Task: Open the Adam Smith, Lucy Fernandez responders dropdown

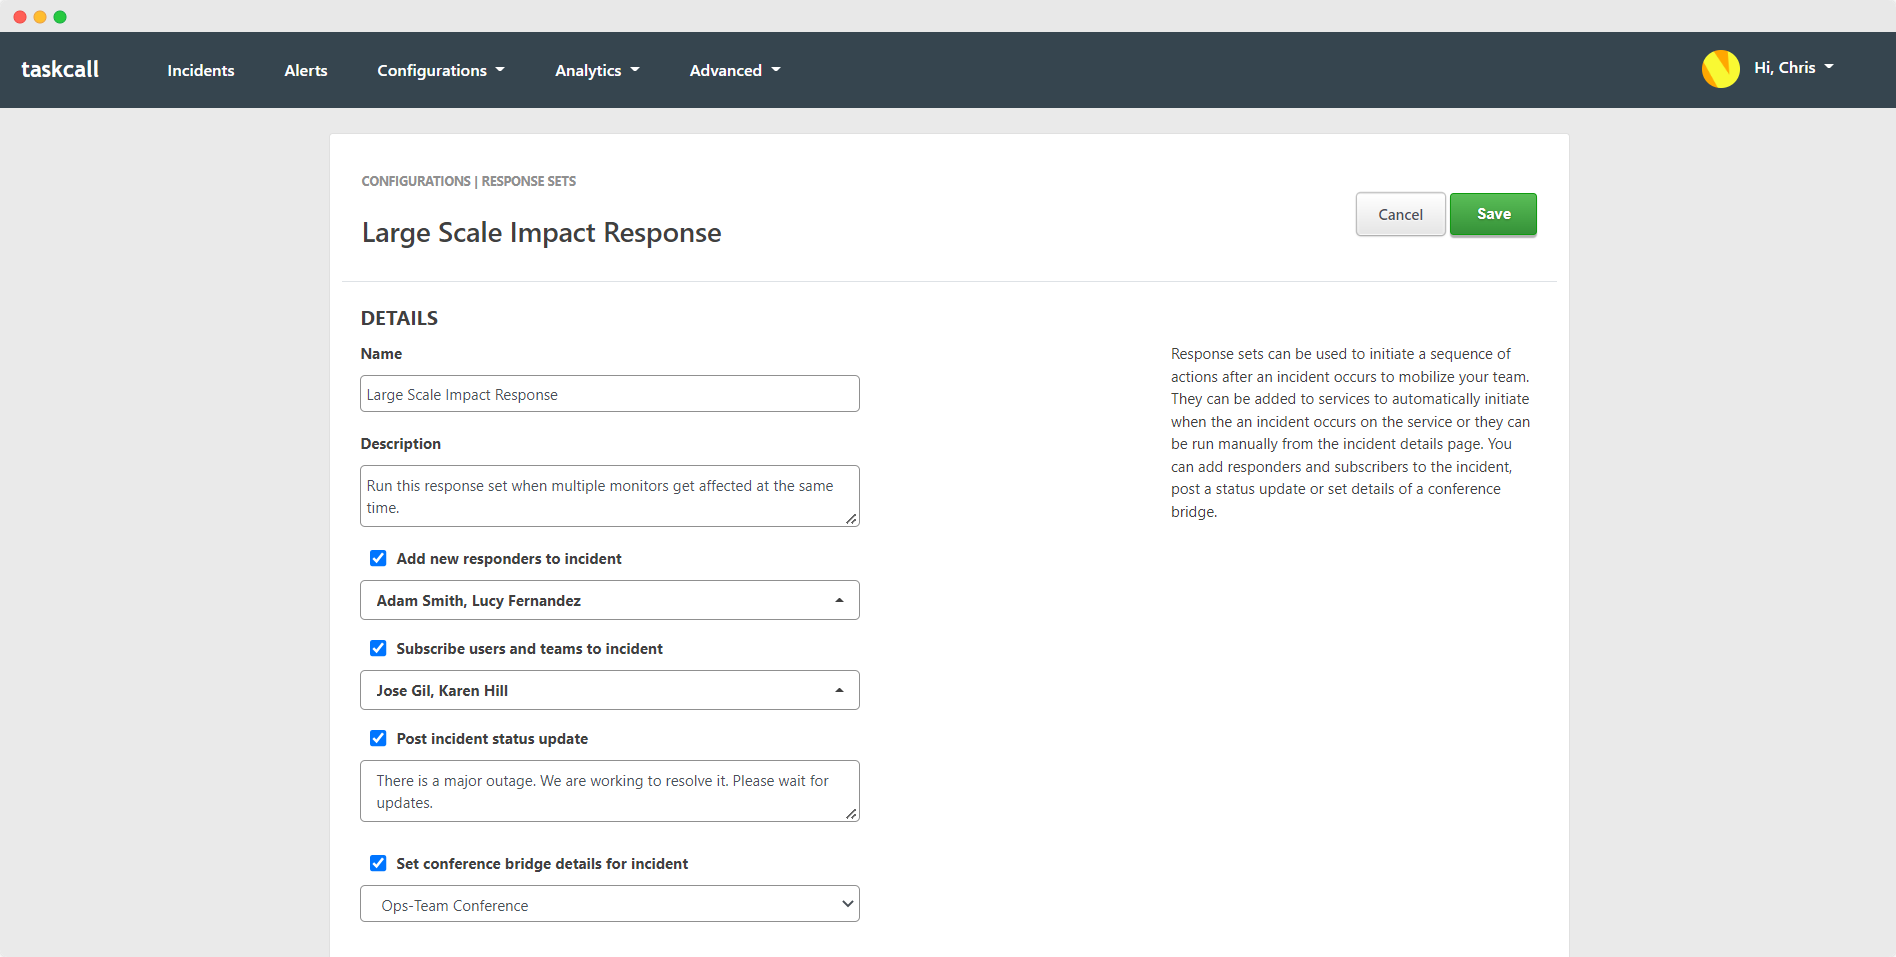Action: tap(610, 600)
